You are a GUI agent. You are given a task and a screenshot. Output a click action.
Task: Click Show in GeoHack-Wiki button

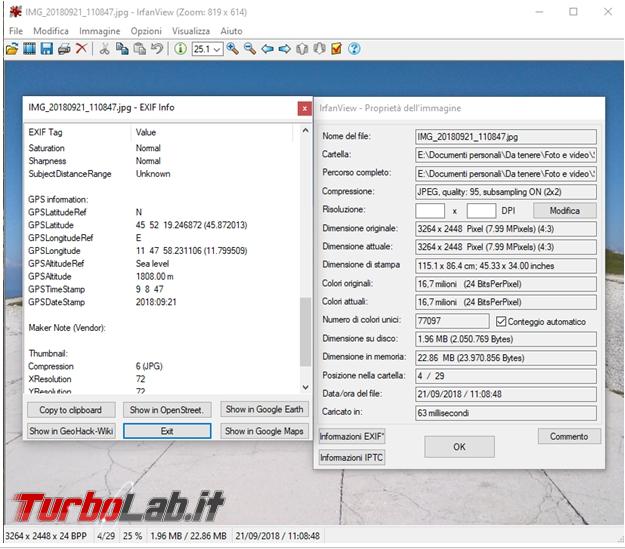(x=71, y=431)
